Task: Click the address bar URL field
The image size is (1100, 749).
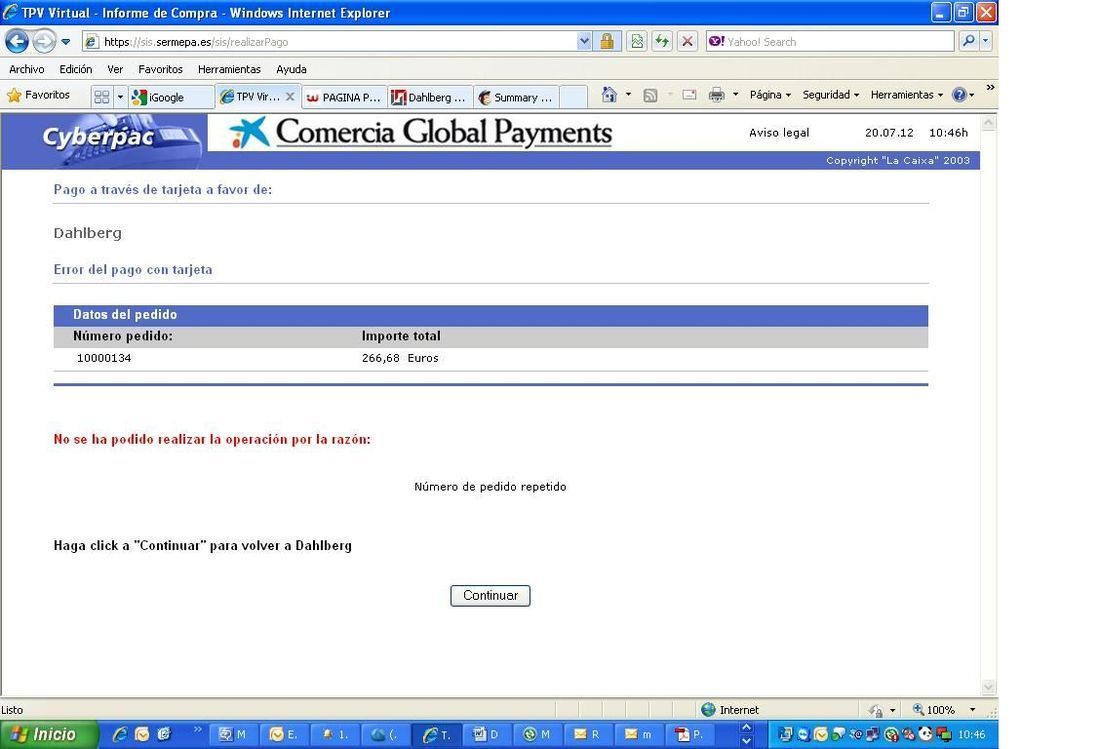Action: (x=330, y=42)
